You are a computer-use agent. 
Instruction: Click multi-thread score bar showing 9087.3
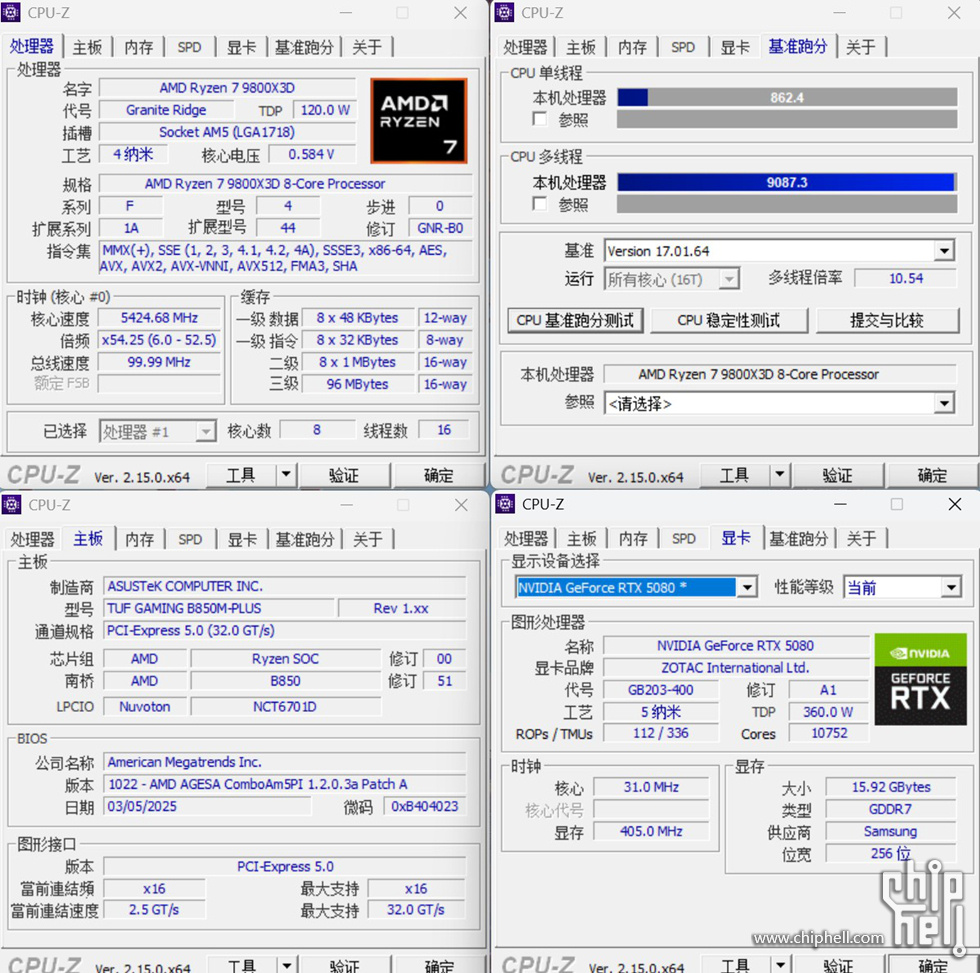click(787, 182)
